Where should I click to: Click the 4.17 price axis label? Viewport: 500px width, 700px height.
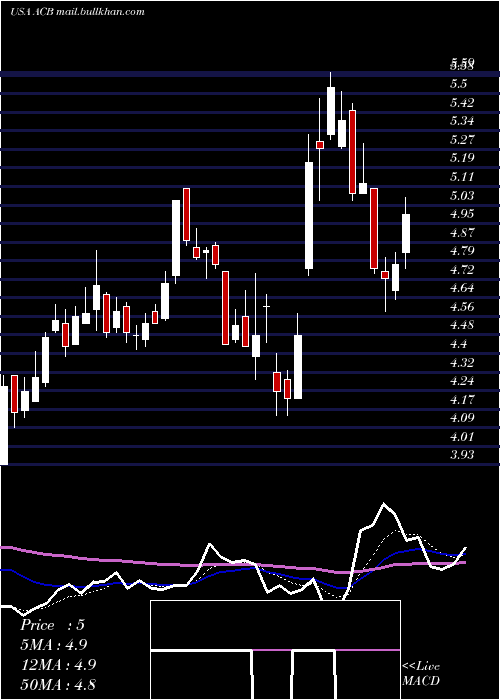462,400
